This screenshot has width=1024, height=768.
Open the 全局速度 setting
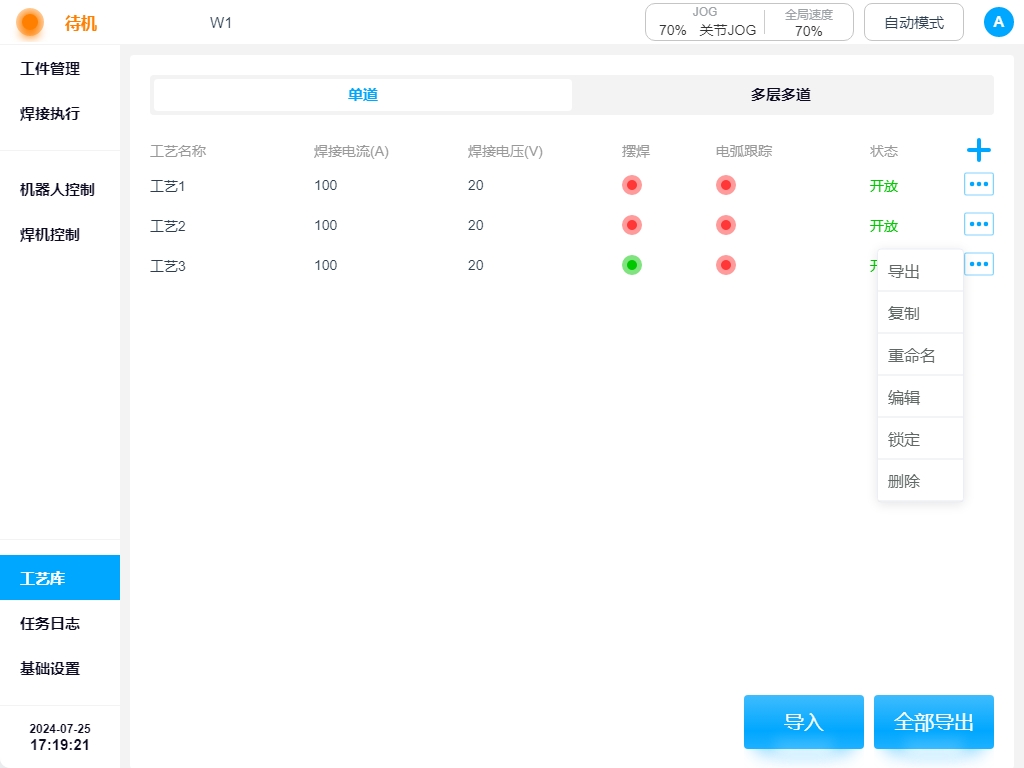[x=808, y=22]
